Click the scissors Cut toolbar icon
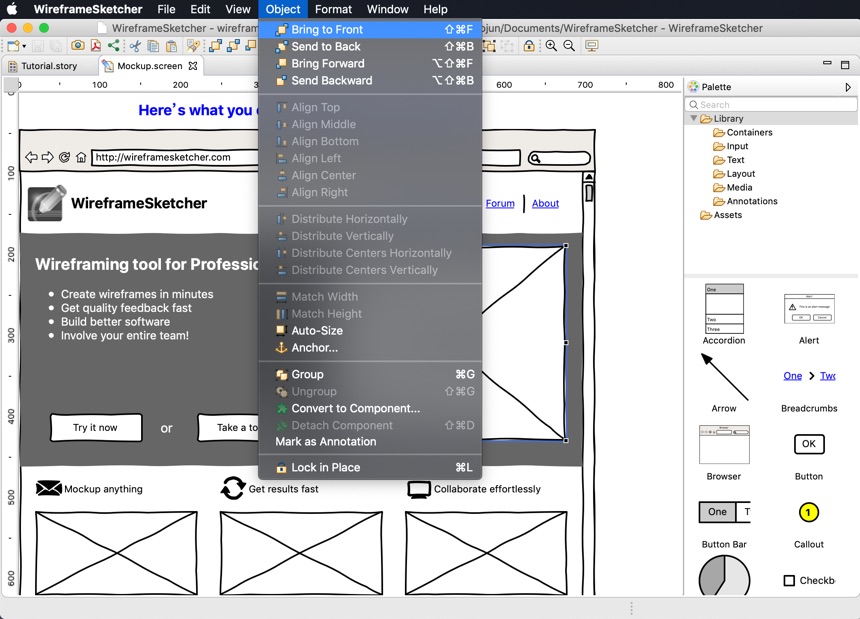This screenshot has width=860, height=619. click(x=135, y=46)
